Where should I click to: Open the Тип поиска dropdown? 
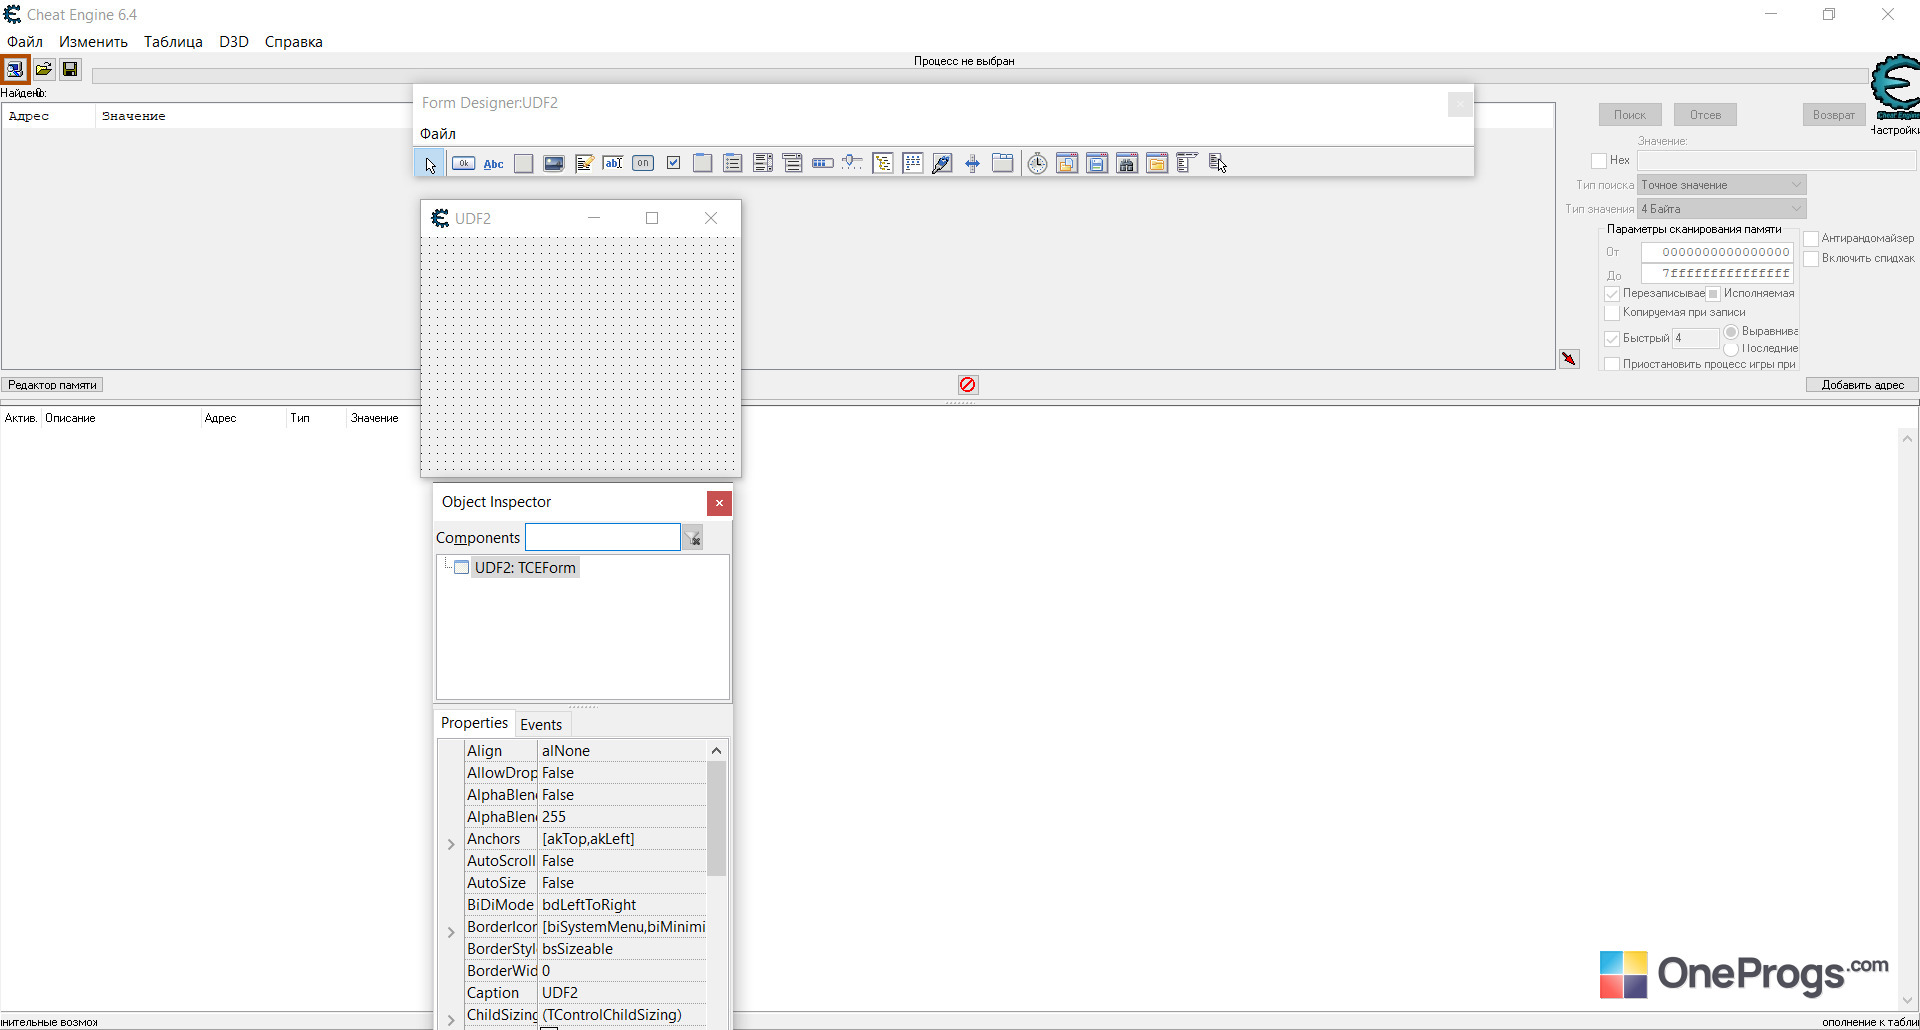pos(1722,185)
